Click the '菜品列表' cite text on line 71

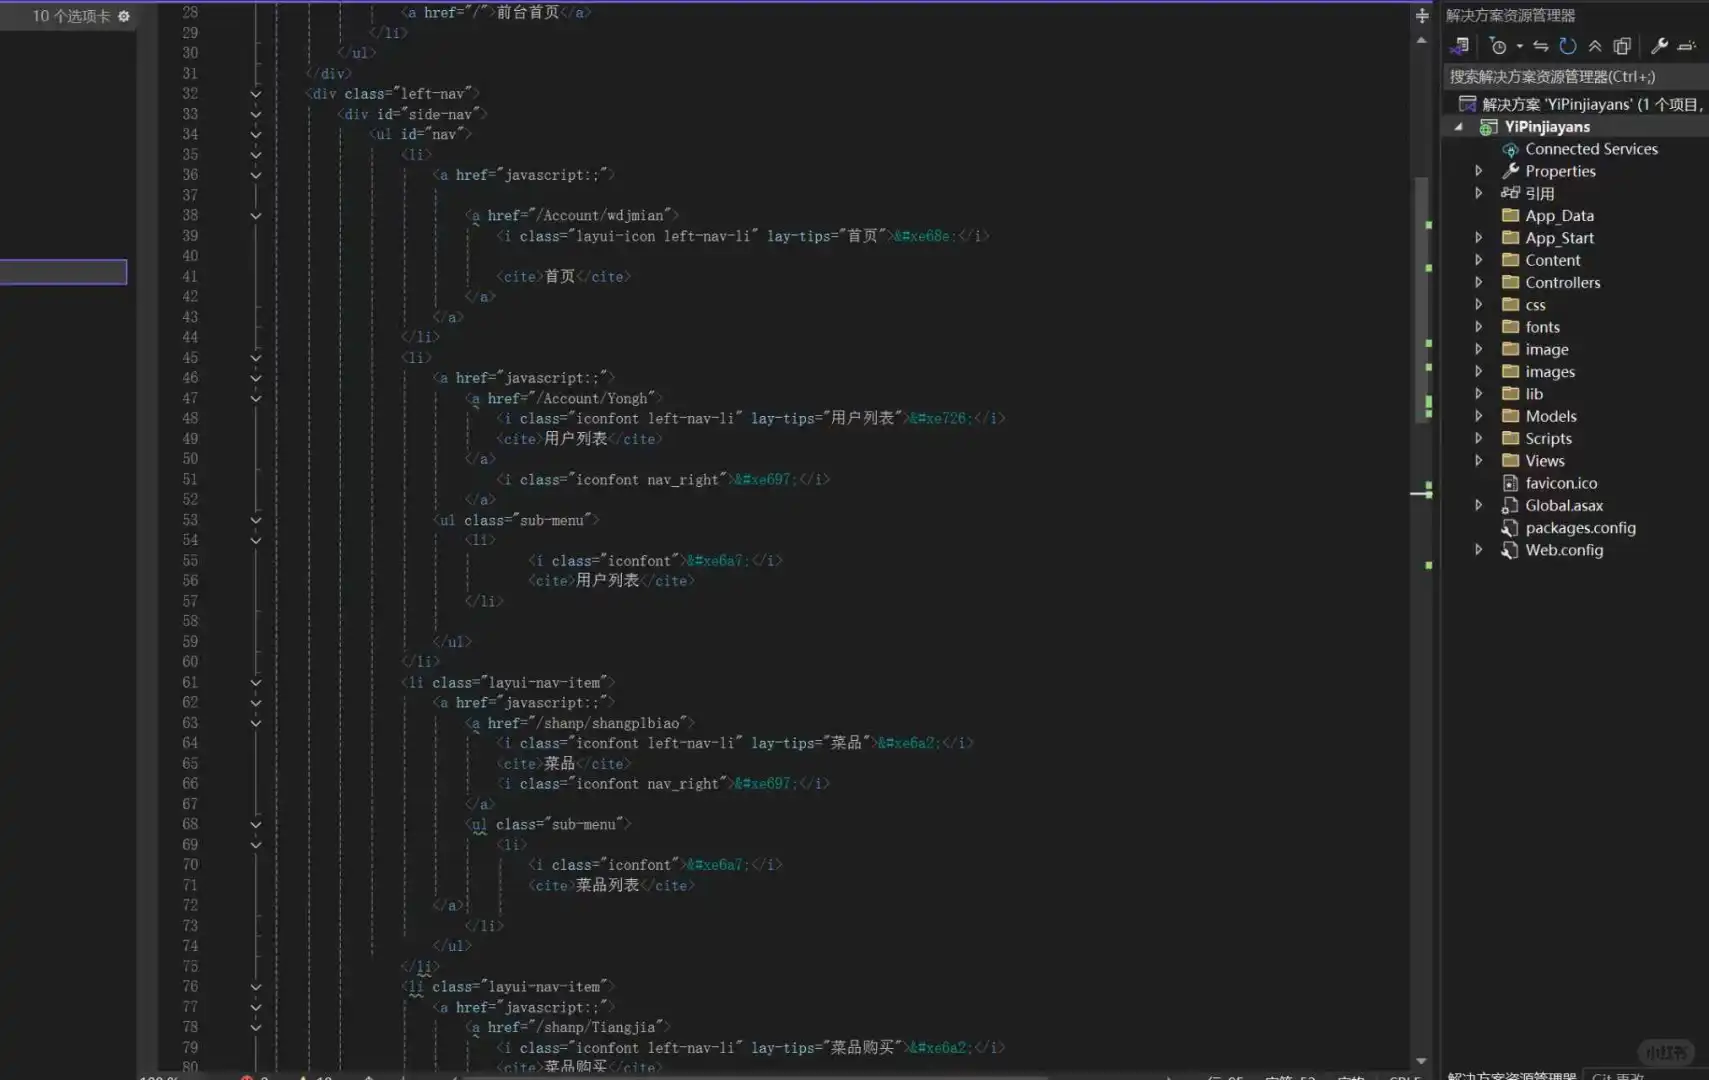pos(607,885)
